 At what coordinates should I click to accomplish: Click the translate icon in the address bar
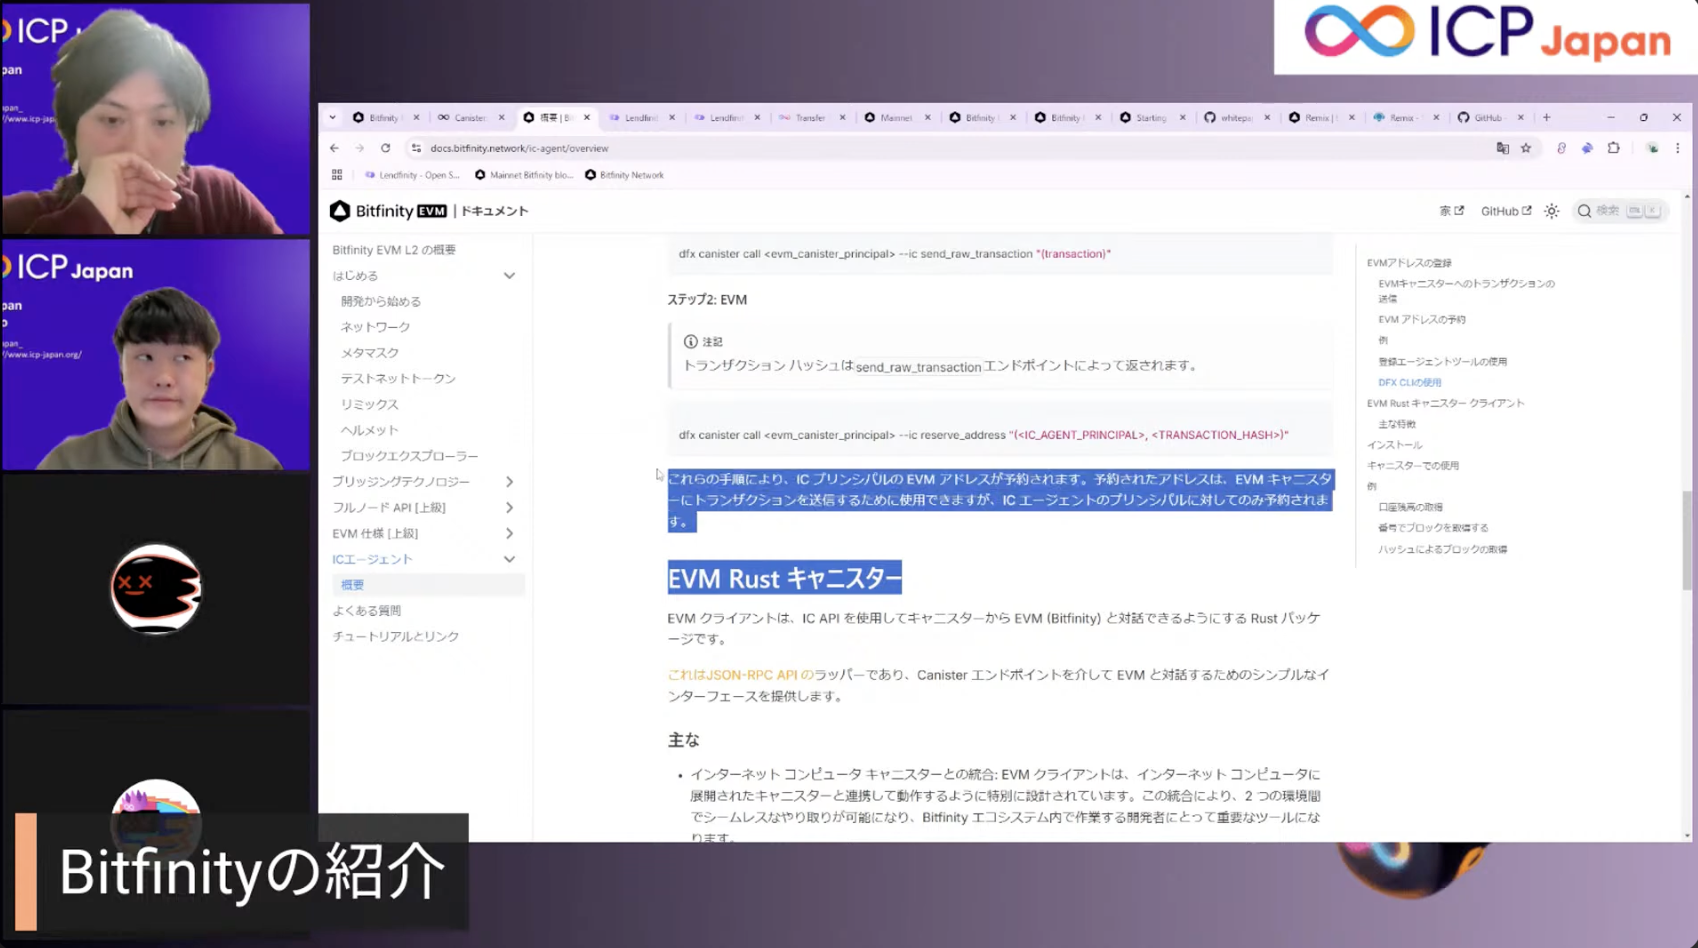(x=1502, y=148)
